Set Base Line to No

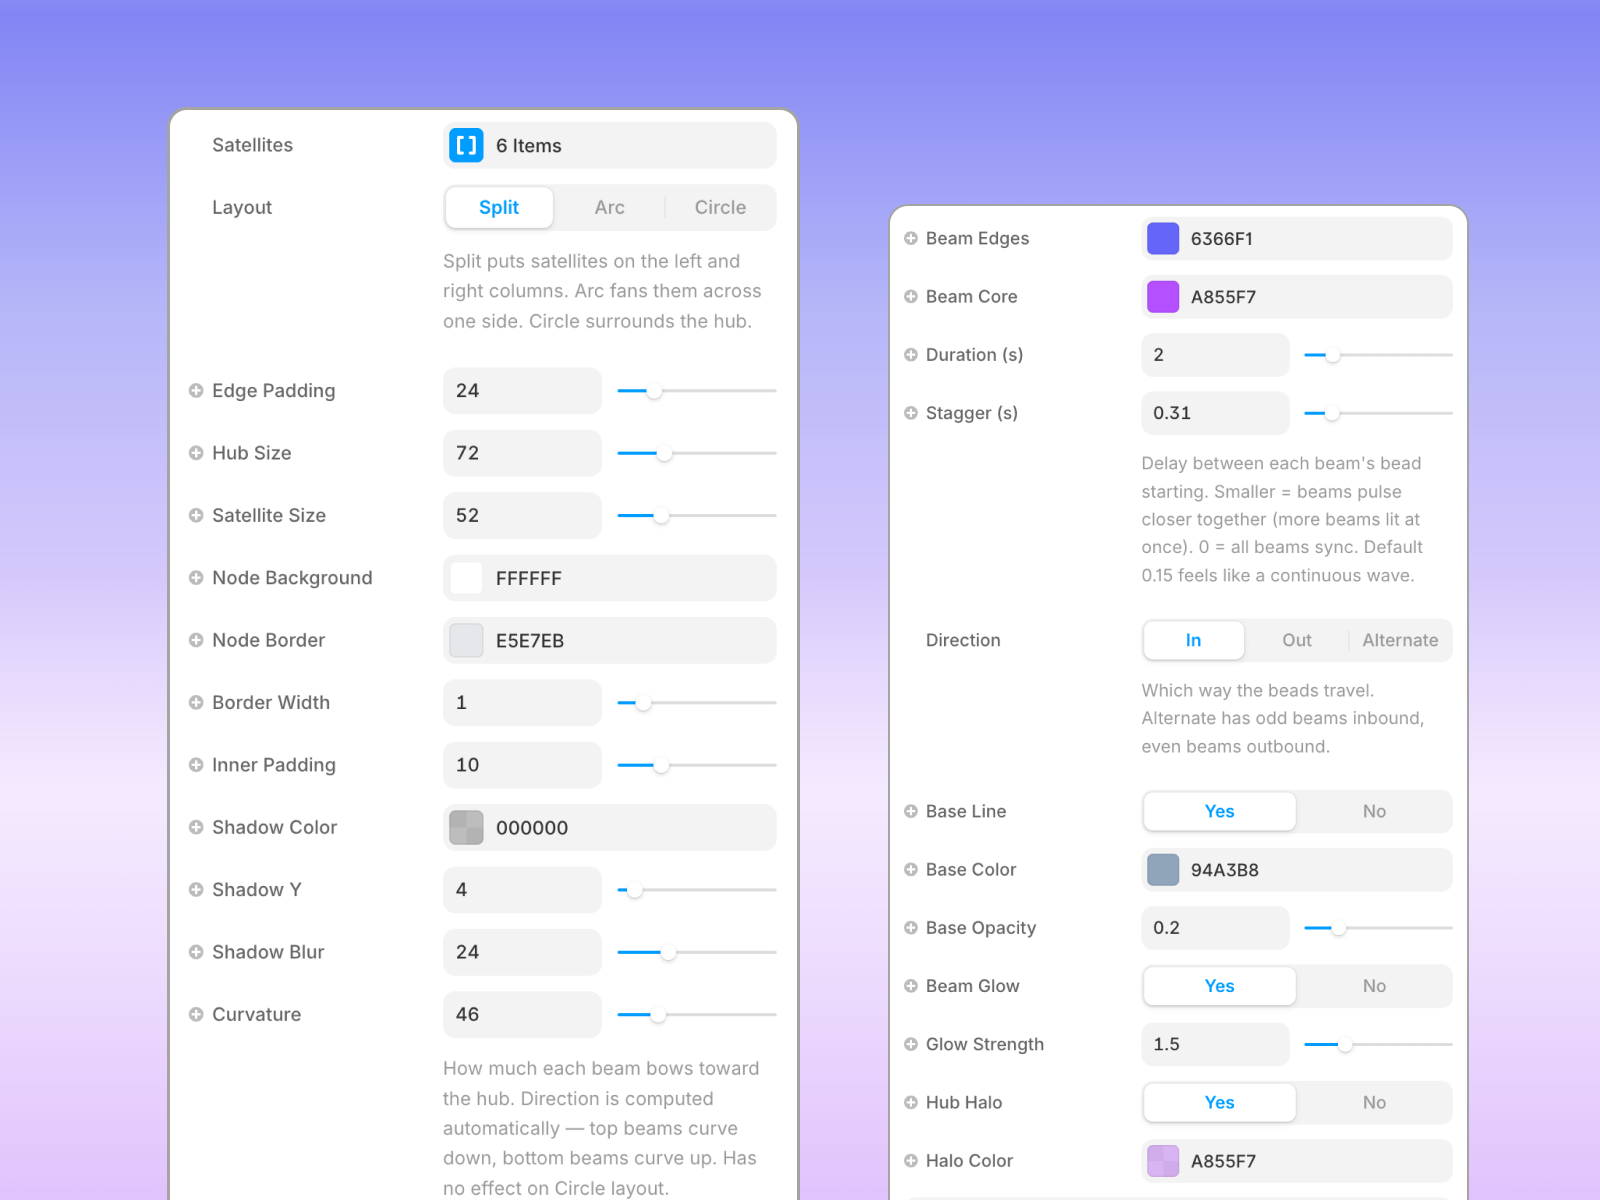tap(1373, 811)
